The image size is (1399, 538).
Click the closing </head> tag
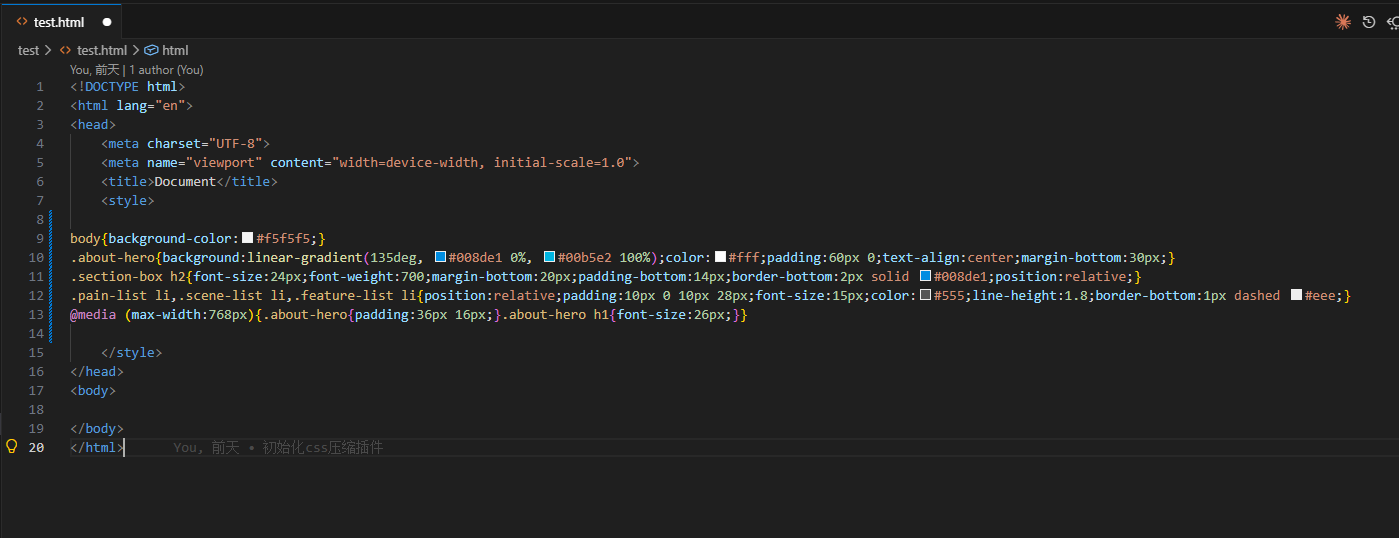[97, 371]
